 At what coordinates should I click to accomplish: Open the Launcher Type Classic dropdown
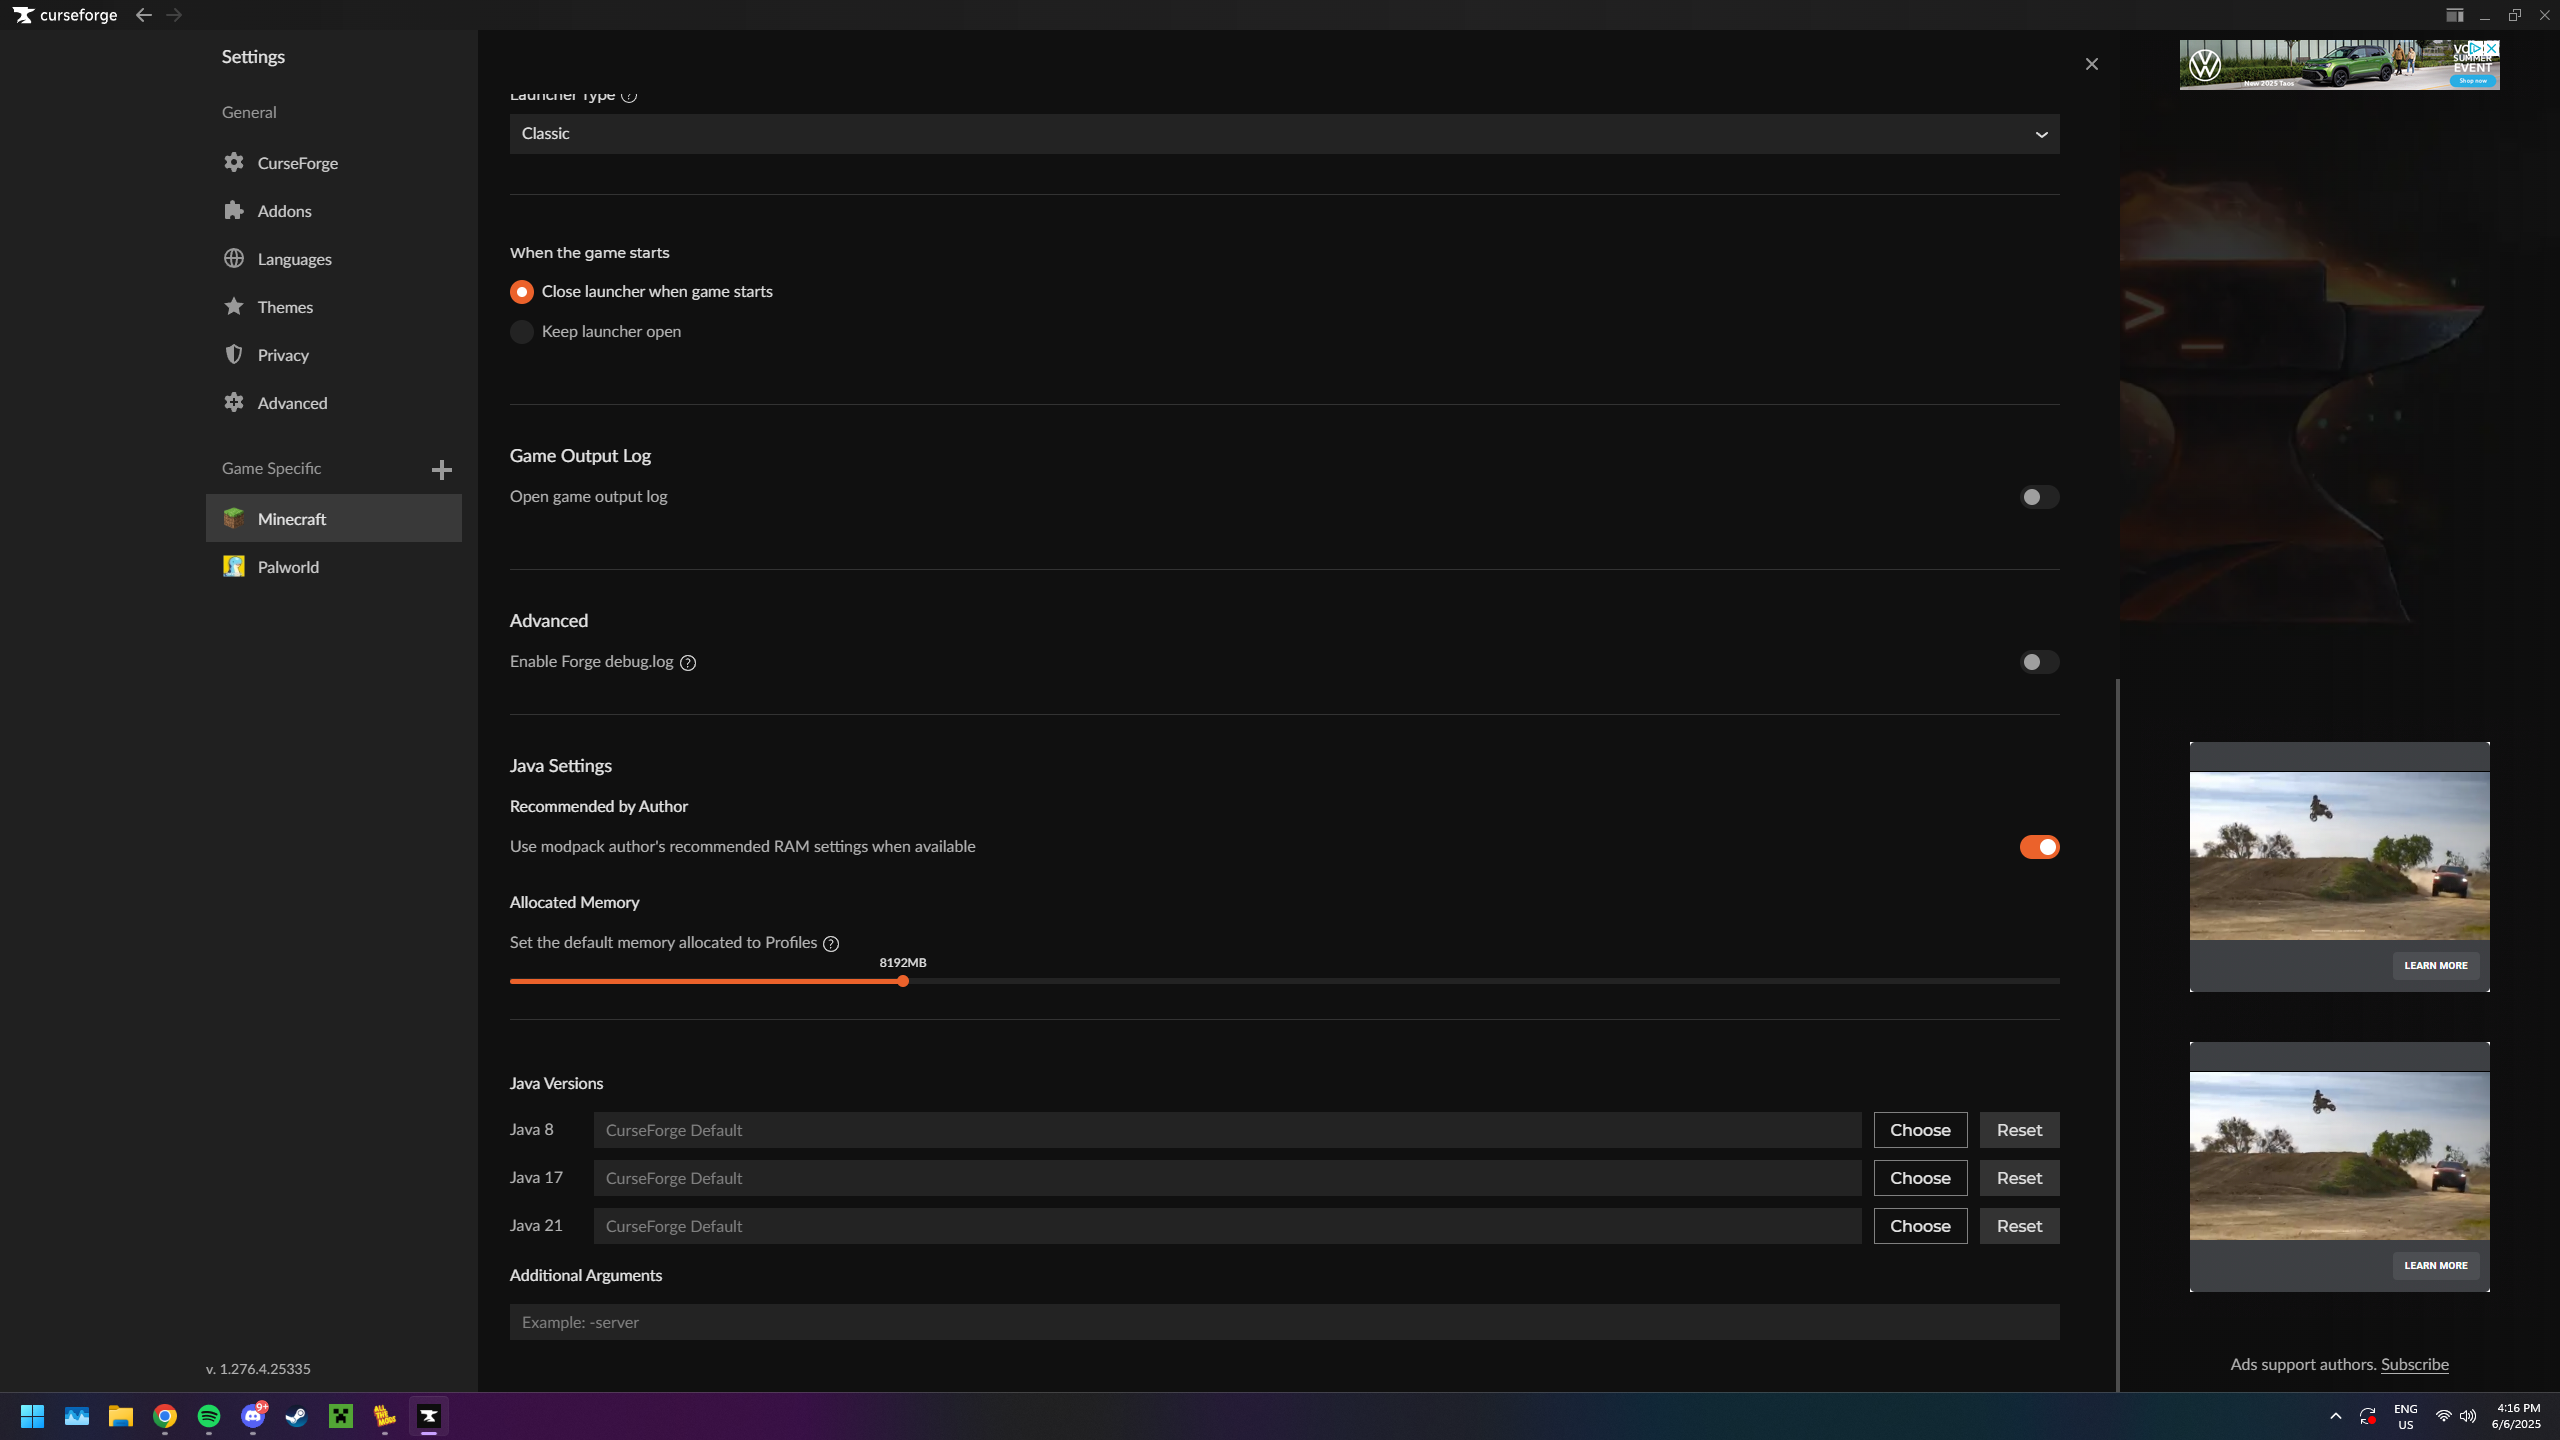click(x=1284, y=134)
